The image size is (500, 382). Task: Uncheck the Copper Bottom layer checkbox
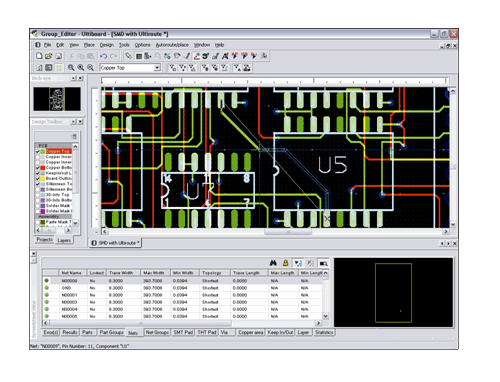[x=38, y=168]
